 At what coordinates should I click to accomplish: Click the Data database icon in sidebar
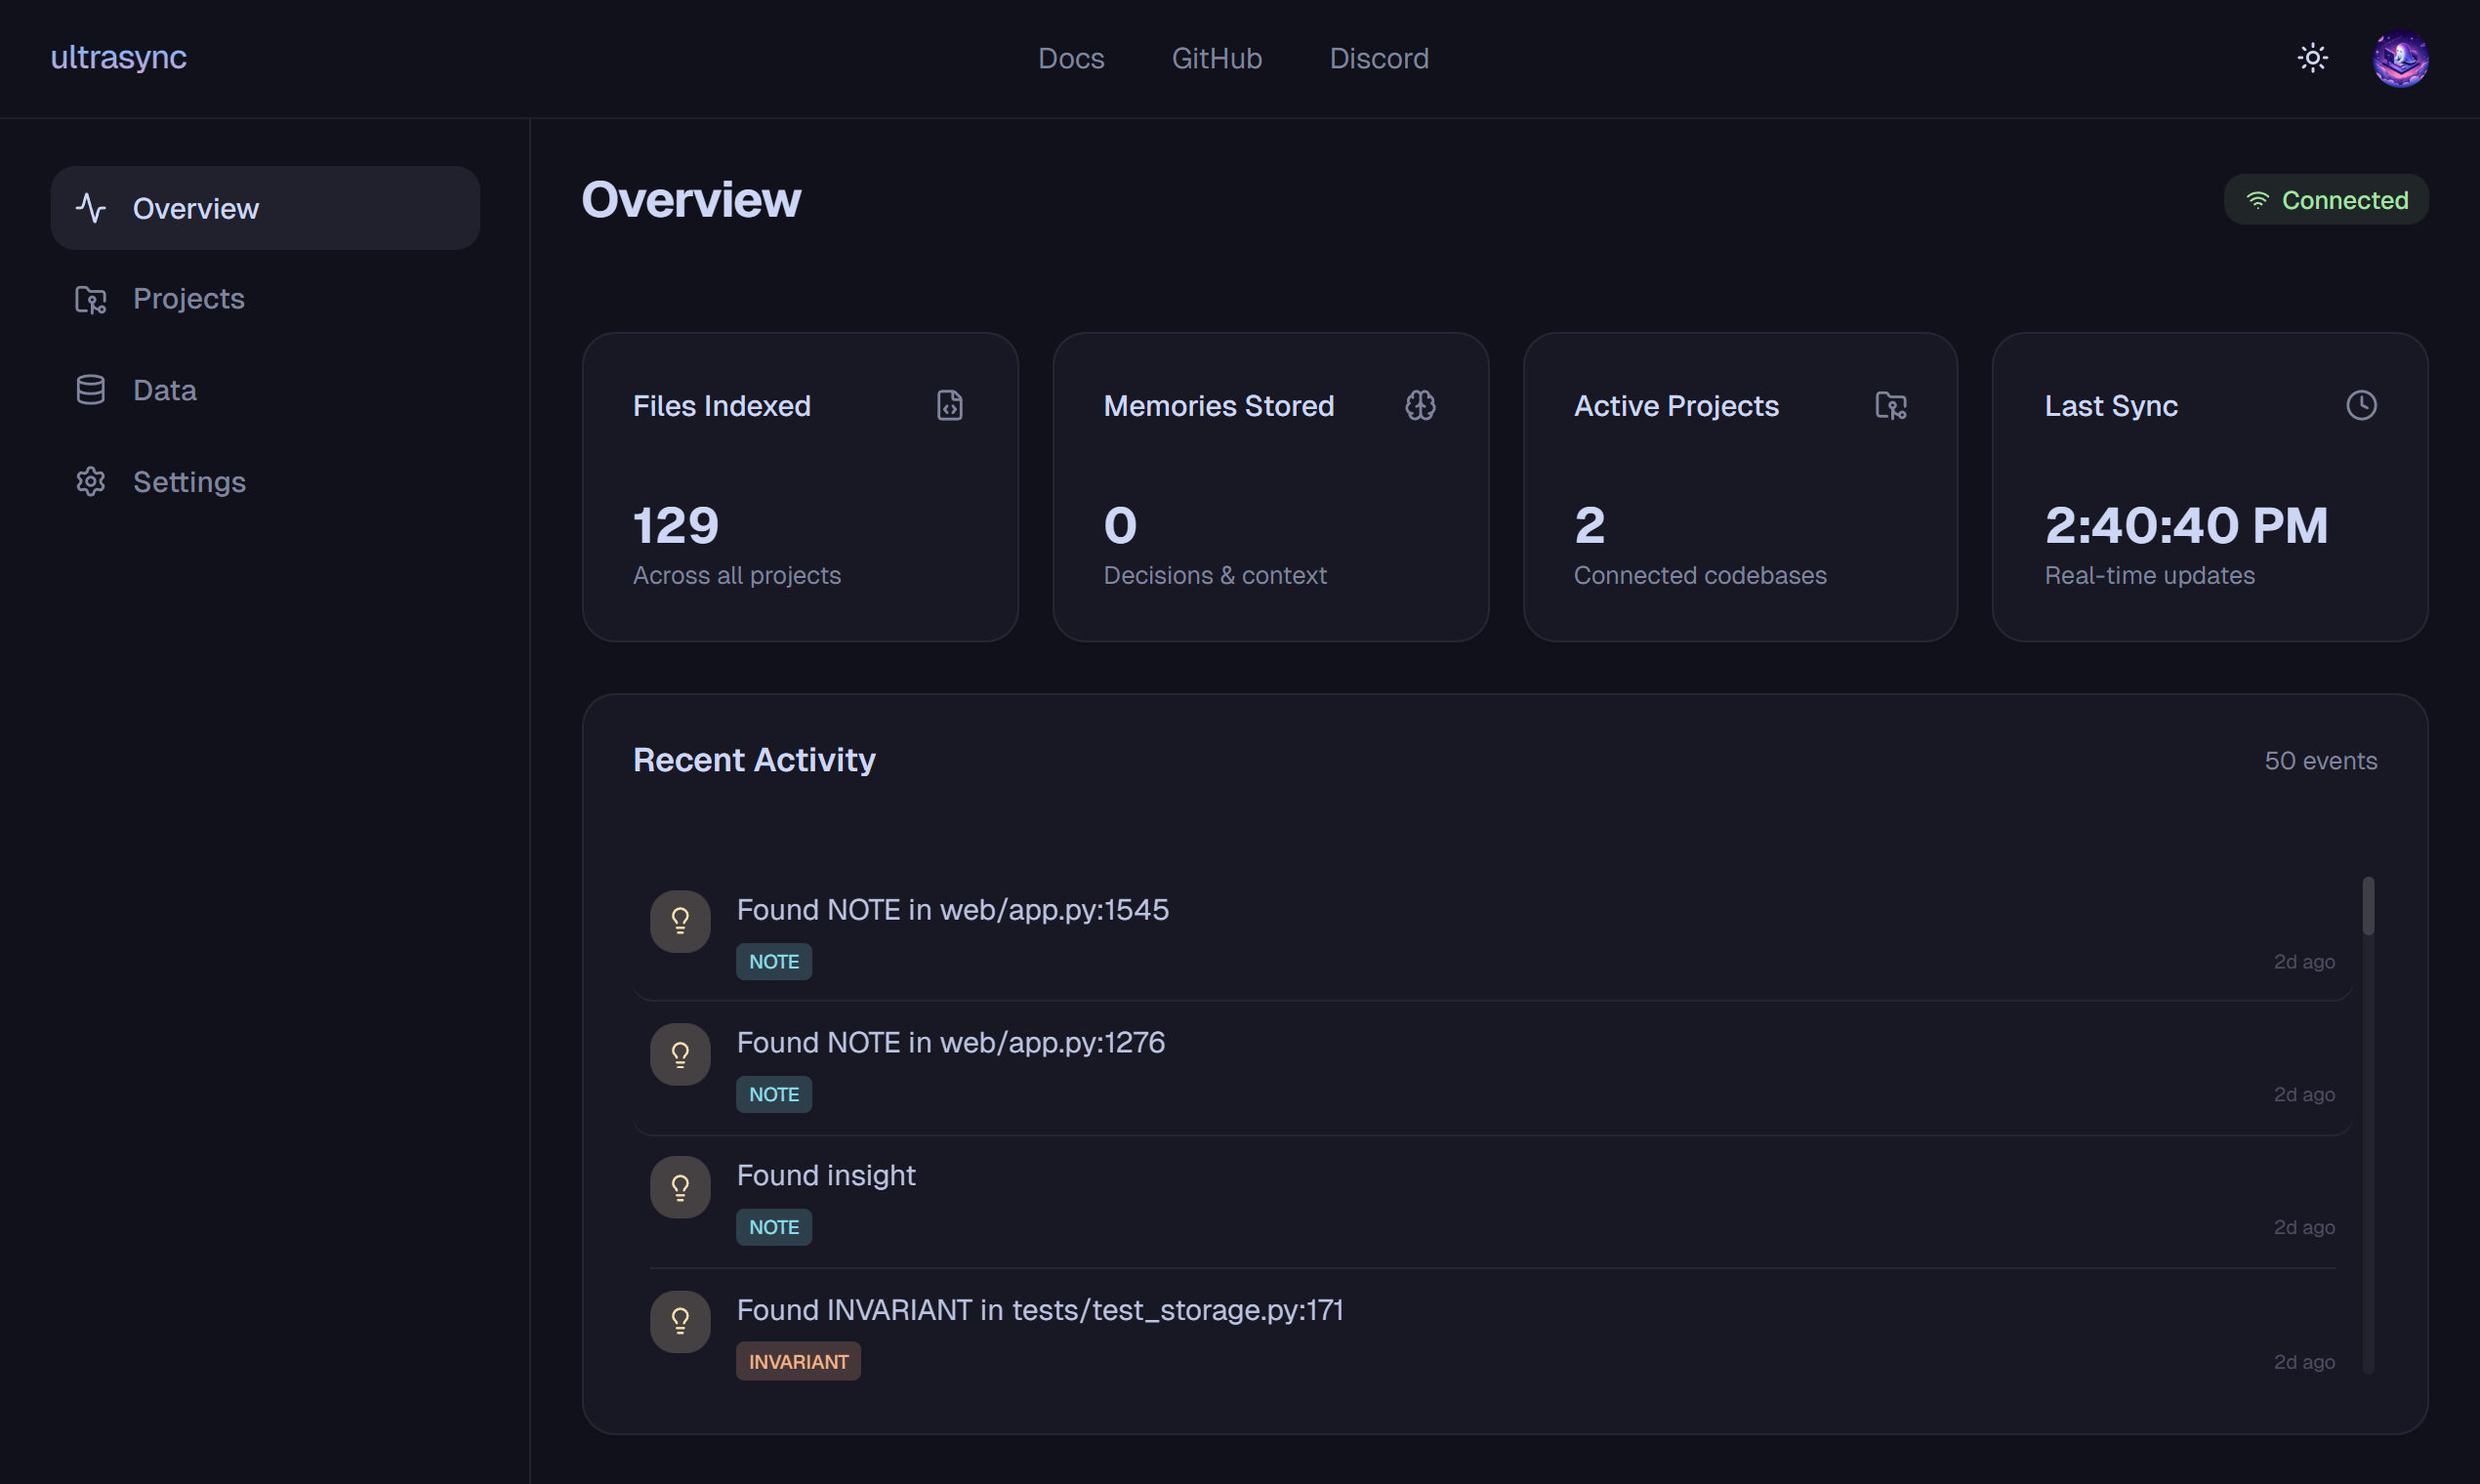[91, 390]
